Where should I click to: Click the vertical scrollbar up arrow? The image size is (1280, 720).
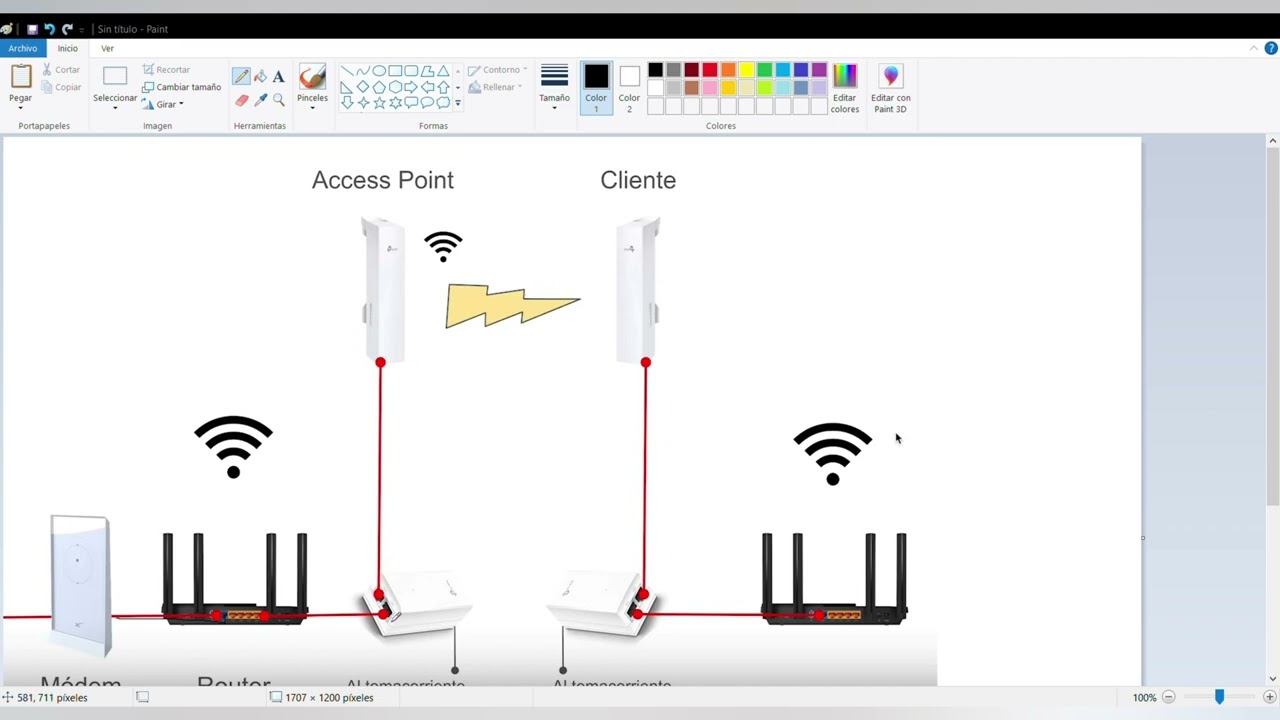click(x=1272, y=141)
